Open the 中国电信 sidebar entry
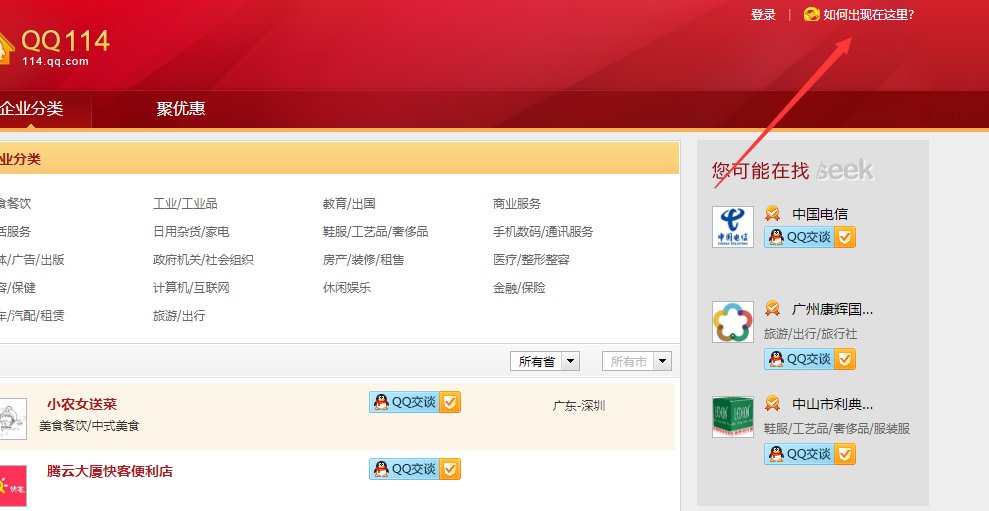Image resolution: width=989 pixels, height=511 pixels. [x=820, y=214]
